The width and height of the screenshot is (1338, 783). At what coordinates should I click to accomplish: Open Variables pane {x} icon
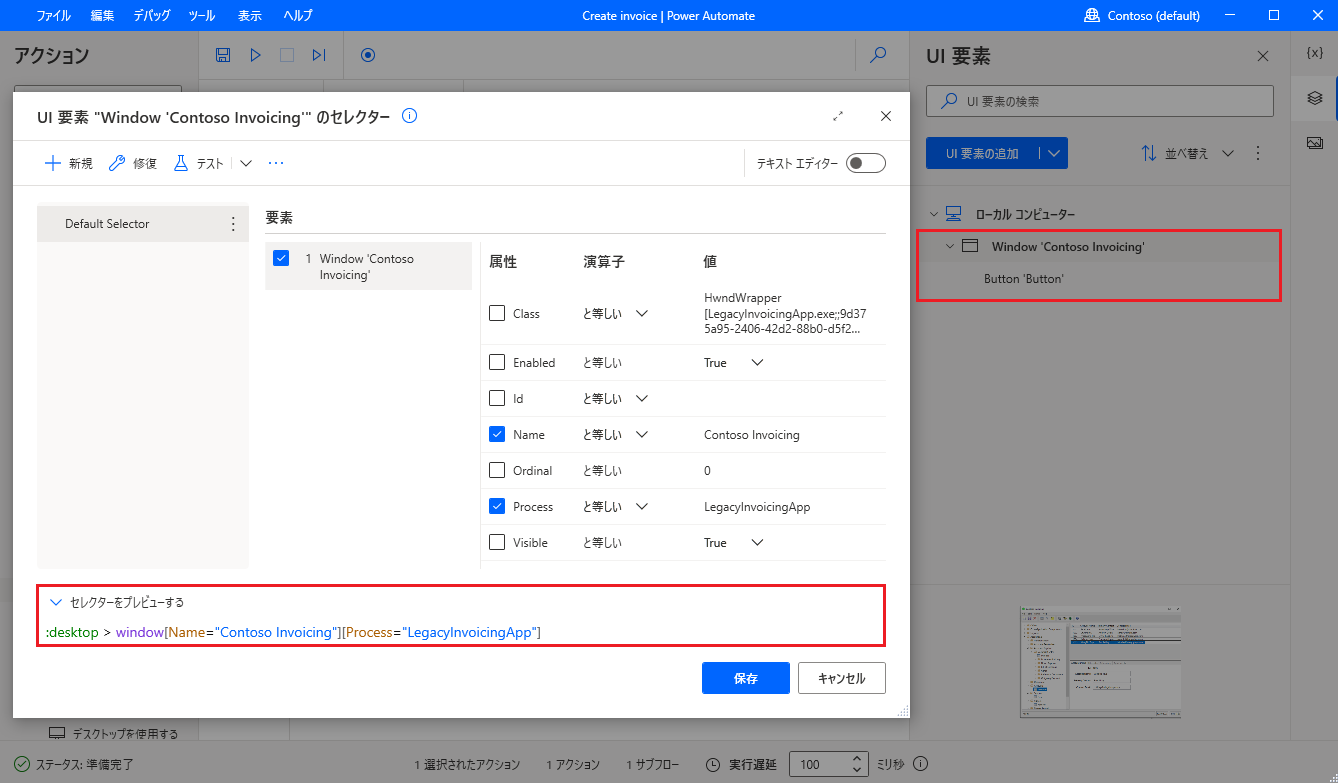pos(1315,53)
